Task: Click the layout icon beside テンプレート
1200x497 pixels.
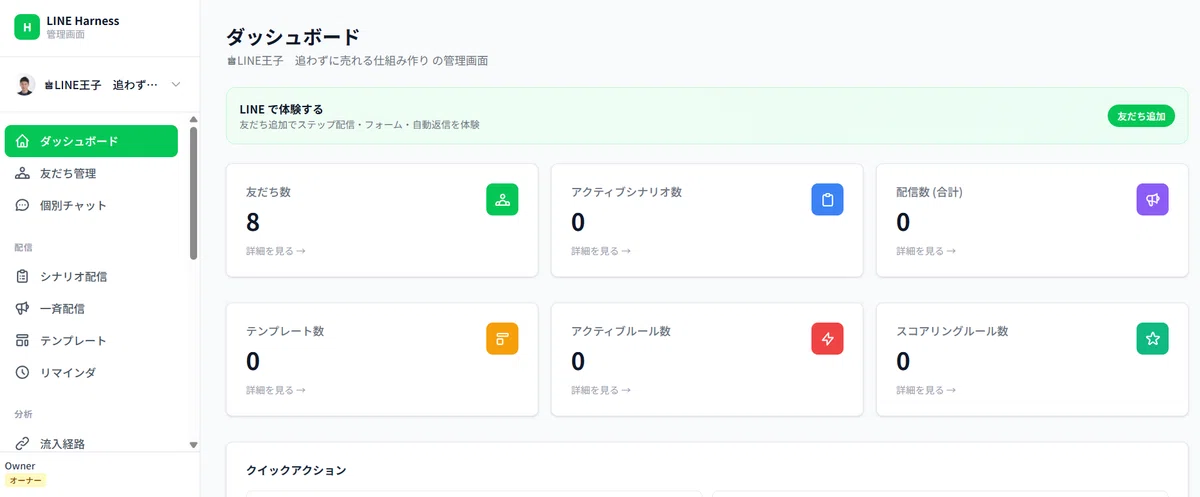Action: click(23, 340)
